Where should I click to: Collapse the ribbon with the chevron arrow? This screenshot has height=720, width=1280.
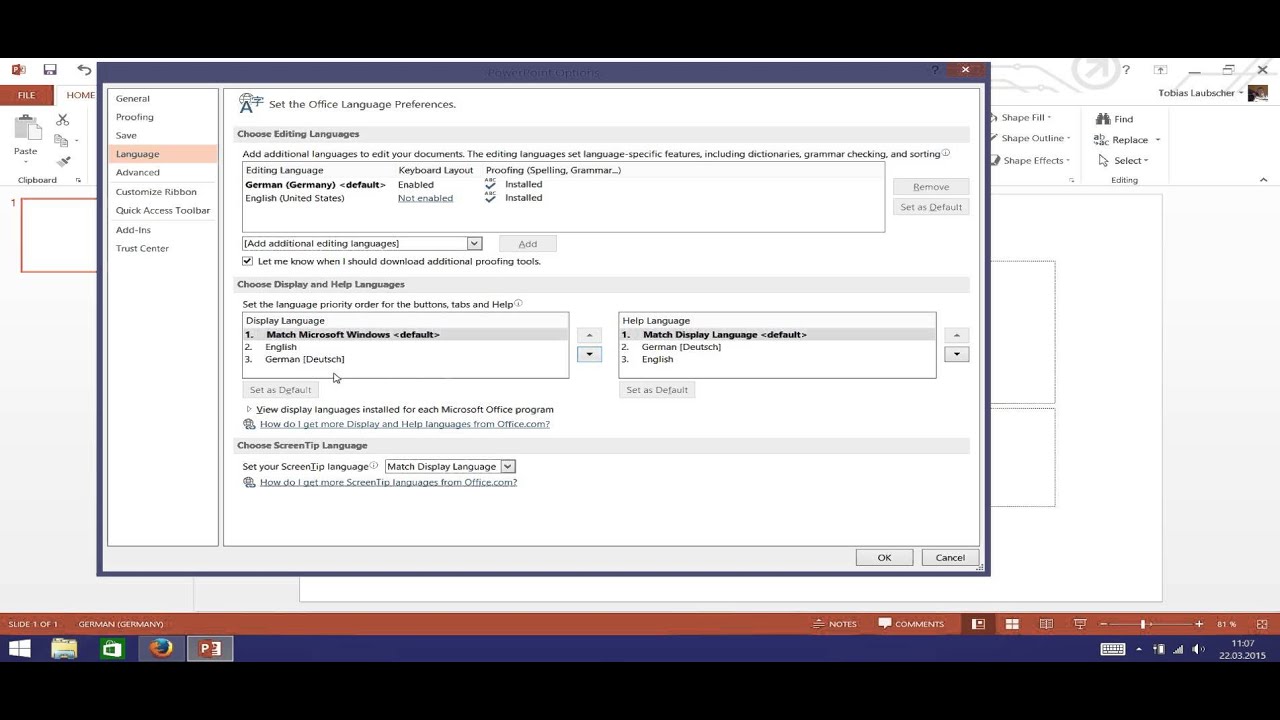(1263, 180)
